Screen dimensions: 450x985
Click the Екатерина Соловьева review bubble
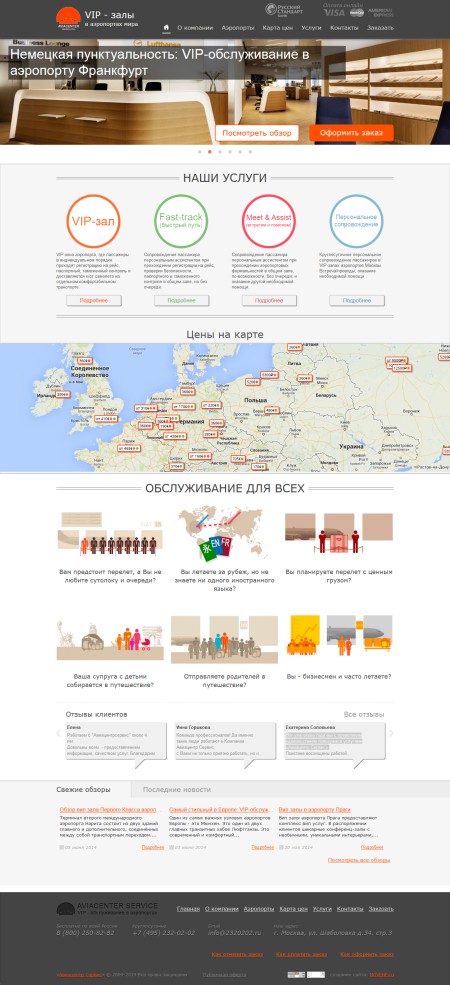pyautogui.click(x=334, y=741)
